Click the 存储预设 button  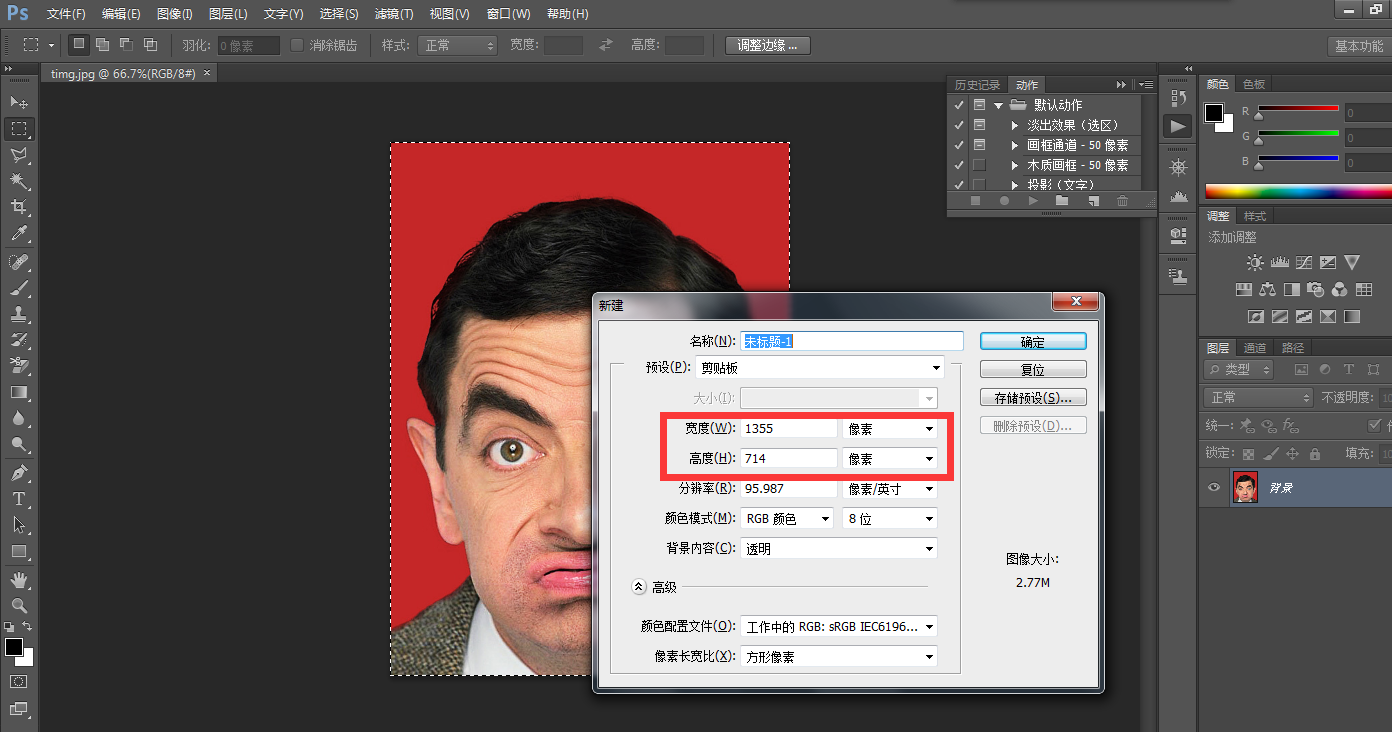pyautogui.click(x=1032, y=398)
